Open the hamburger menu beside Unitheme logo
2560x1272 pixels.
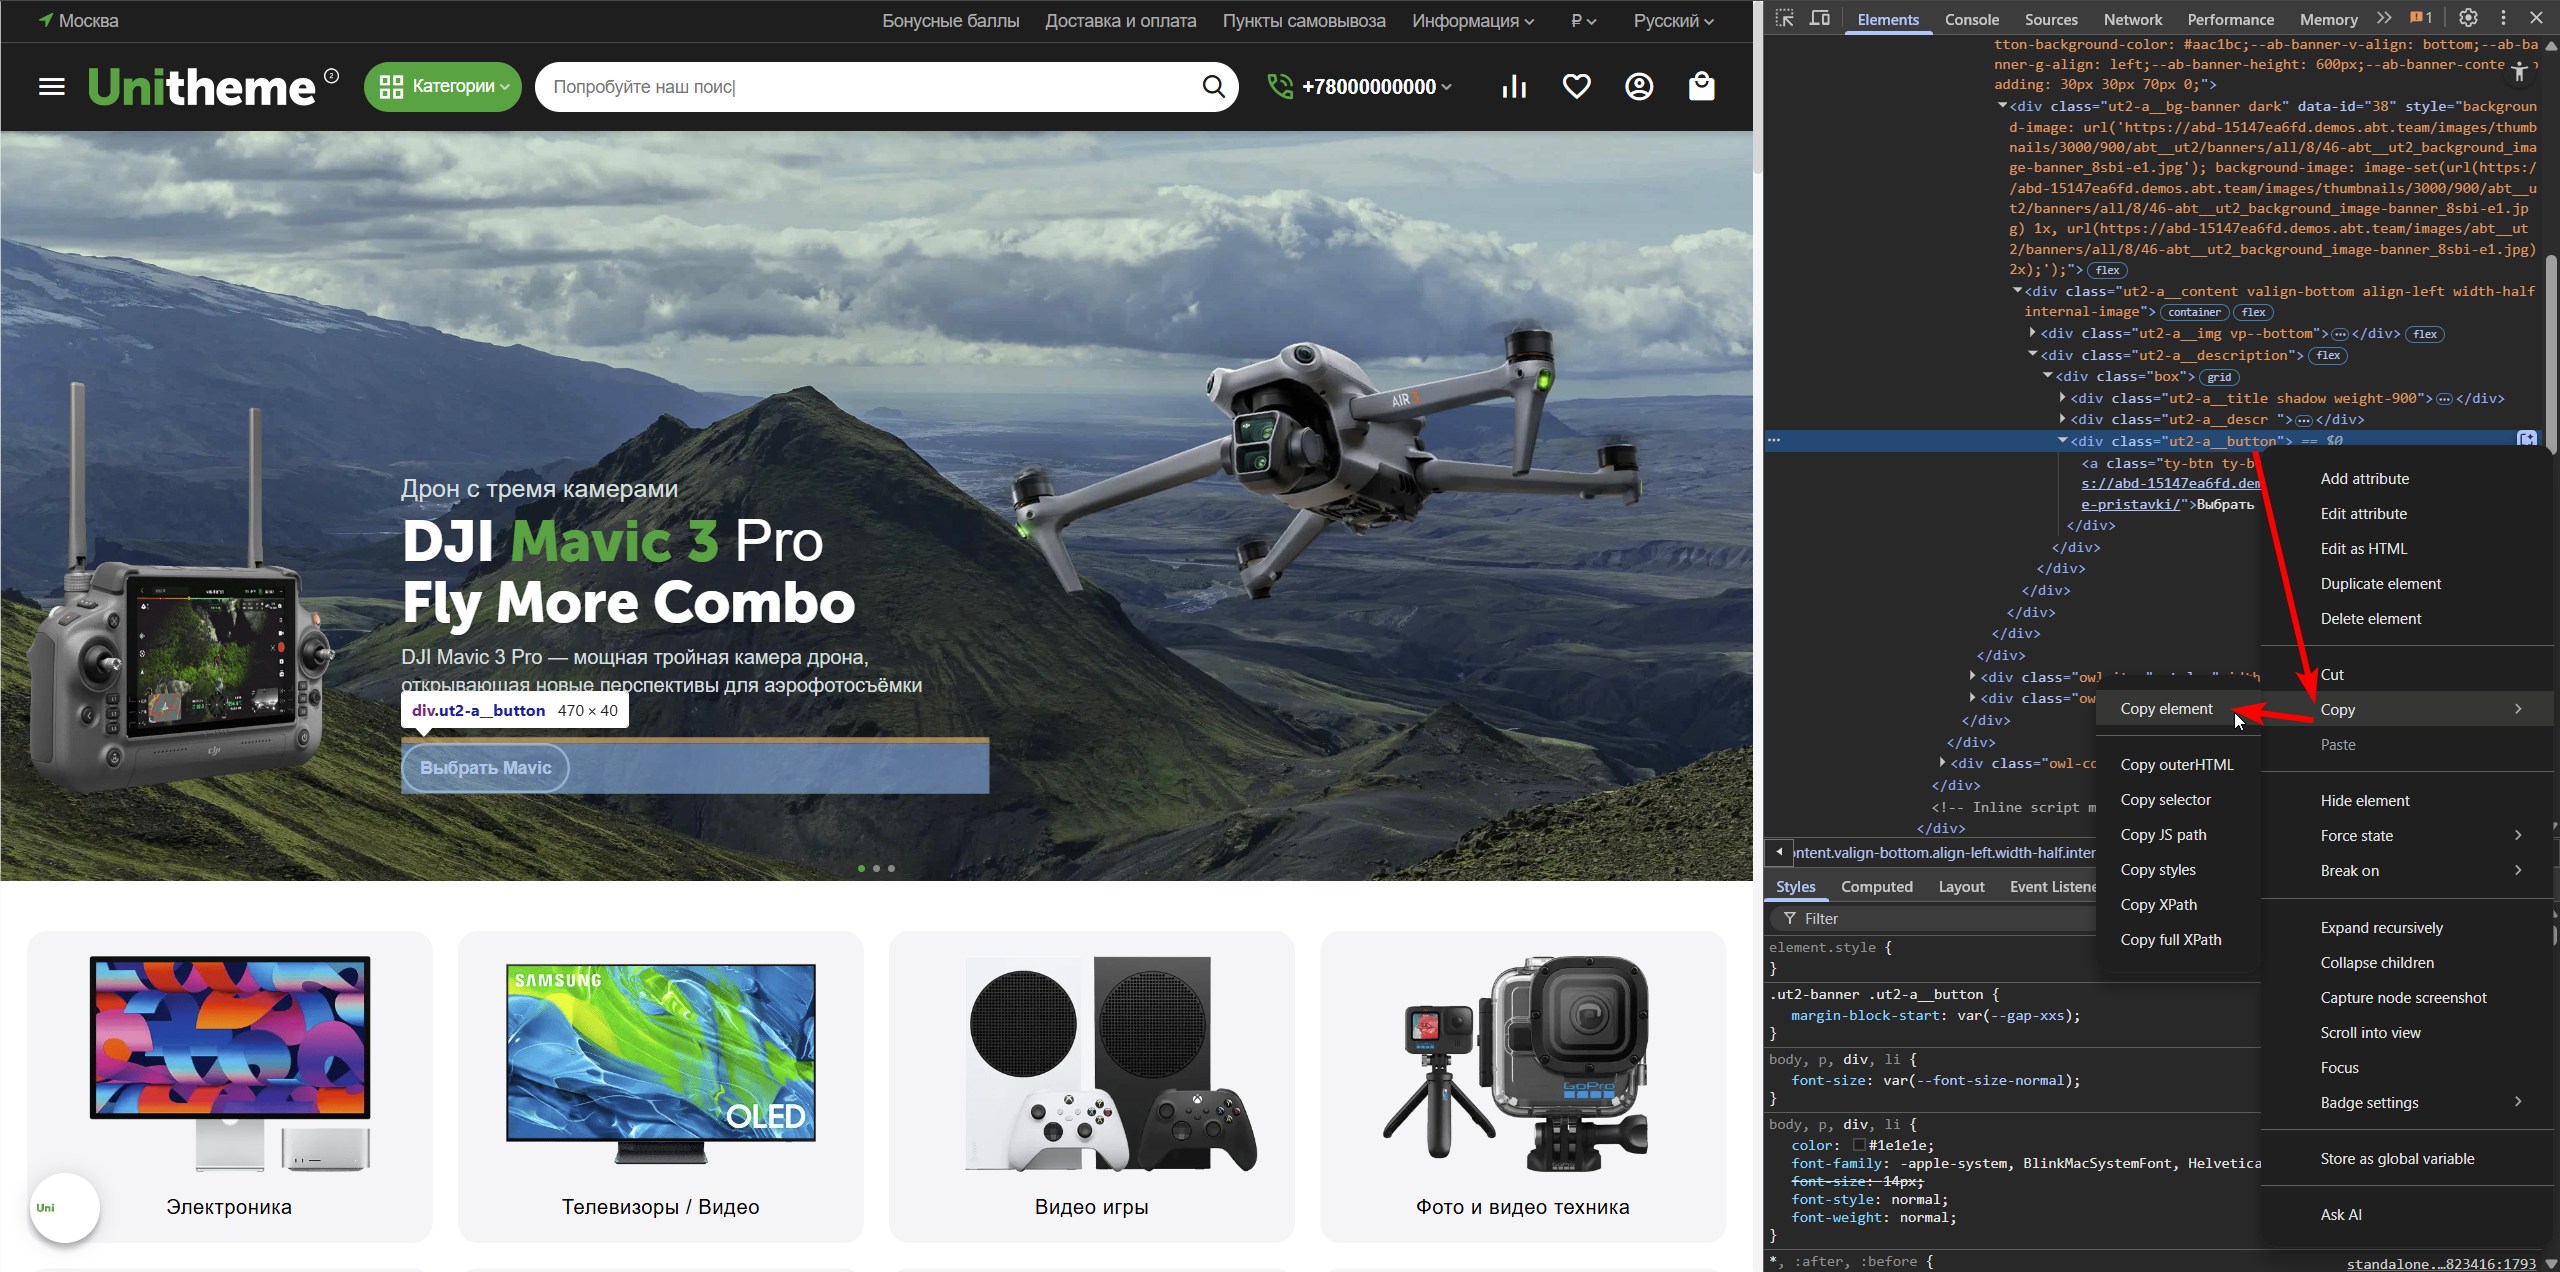point(52,87)
